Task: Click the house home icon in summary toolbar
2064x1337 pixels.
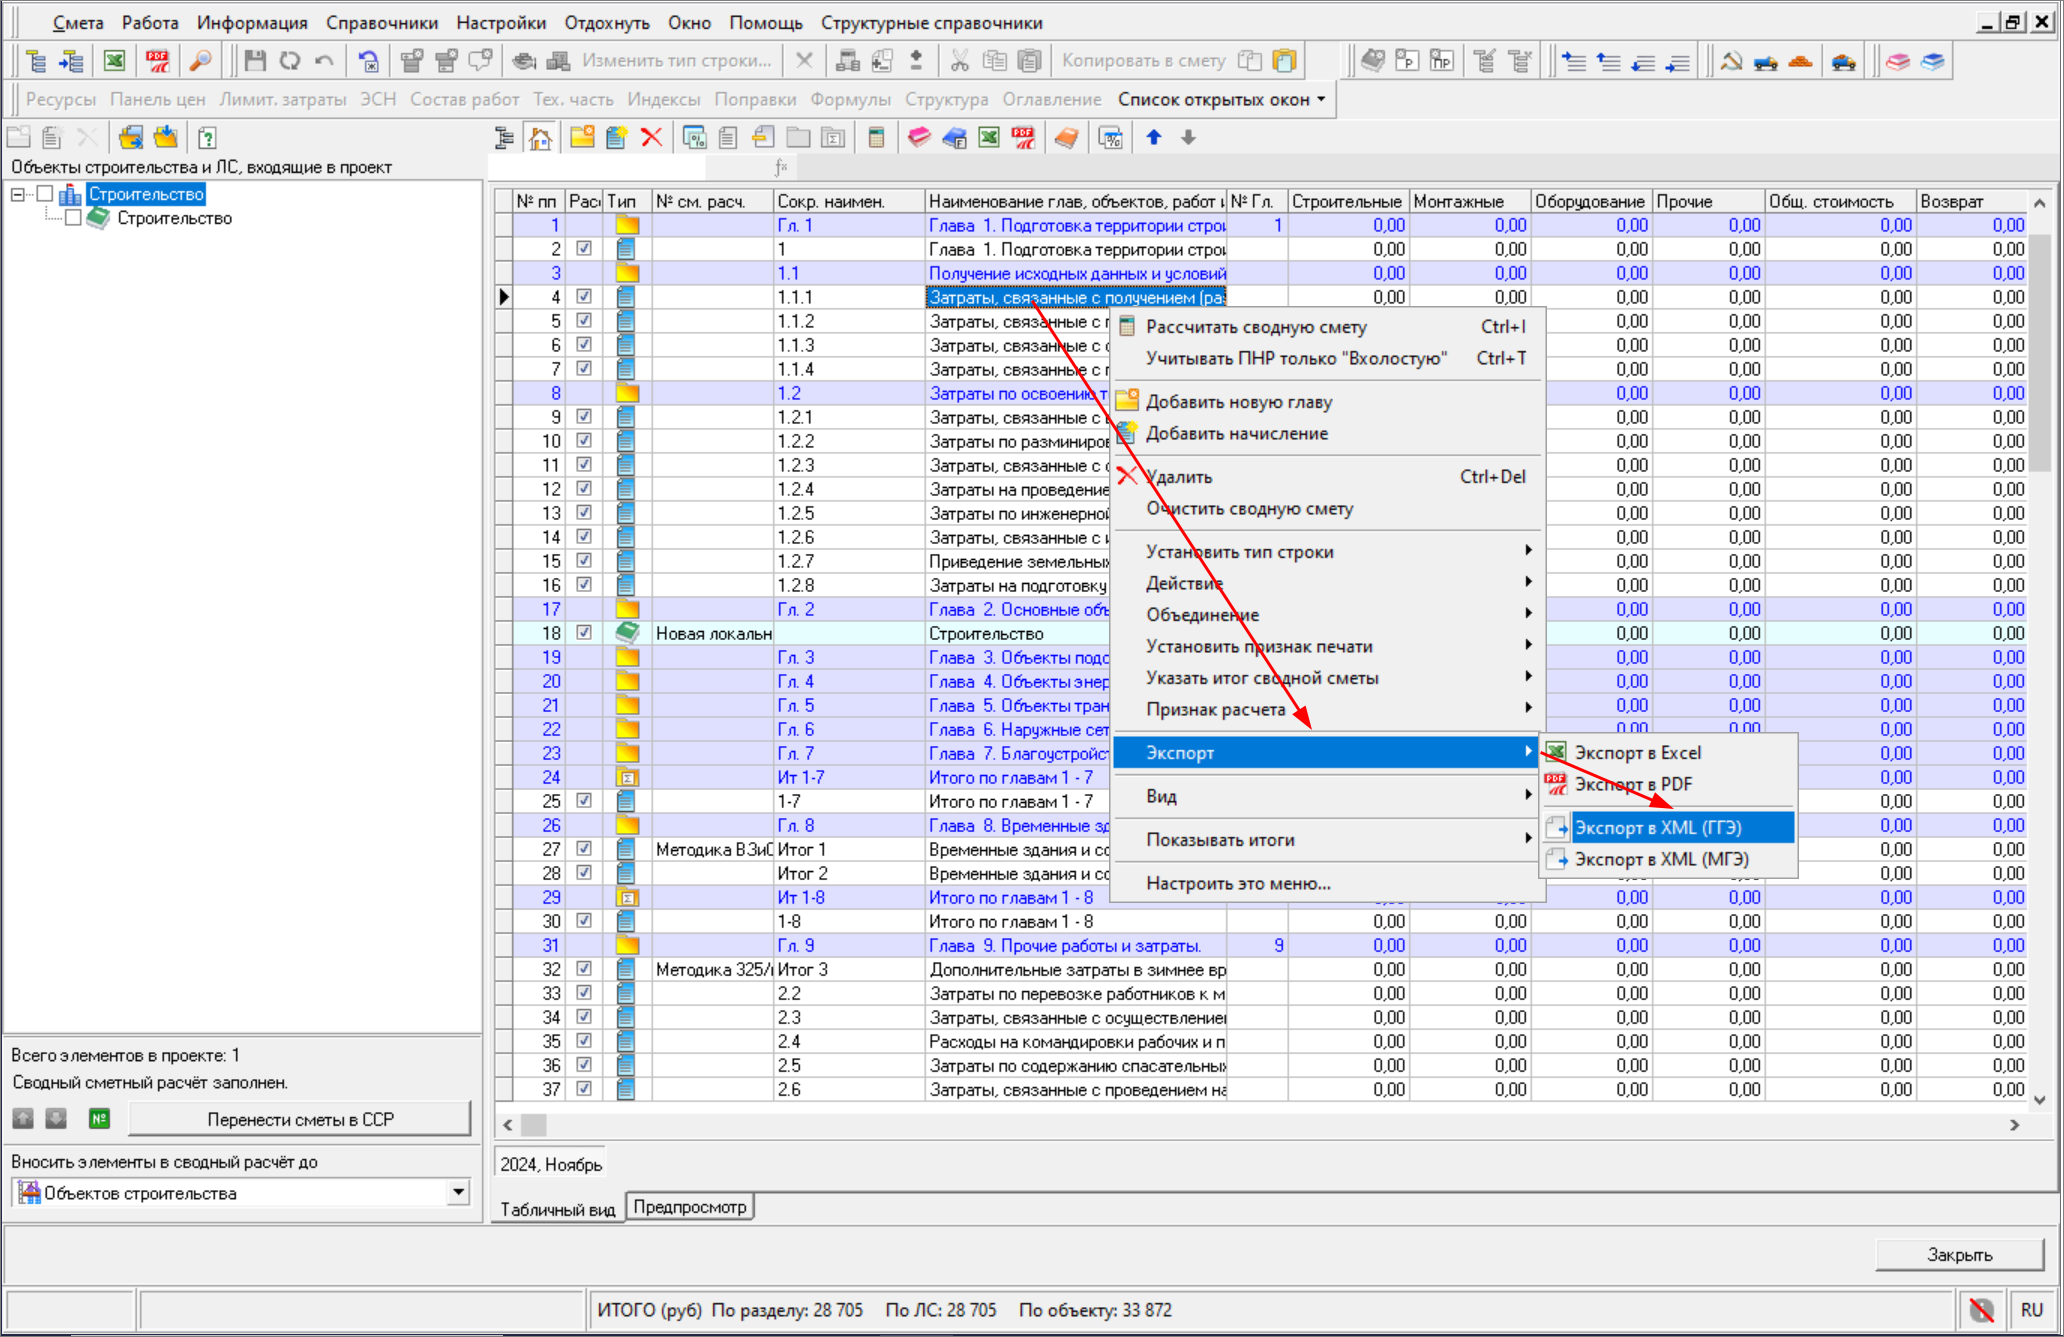Action: click(540, 138)
